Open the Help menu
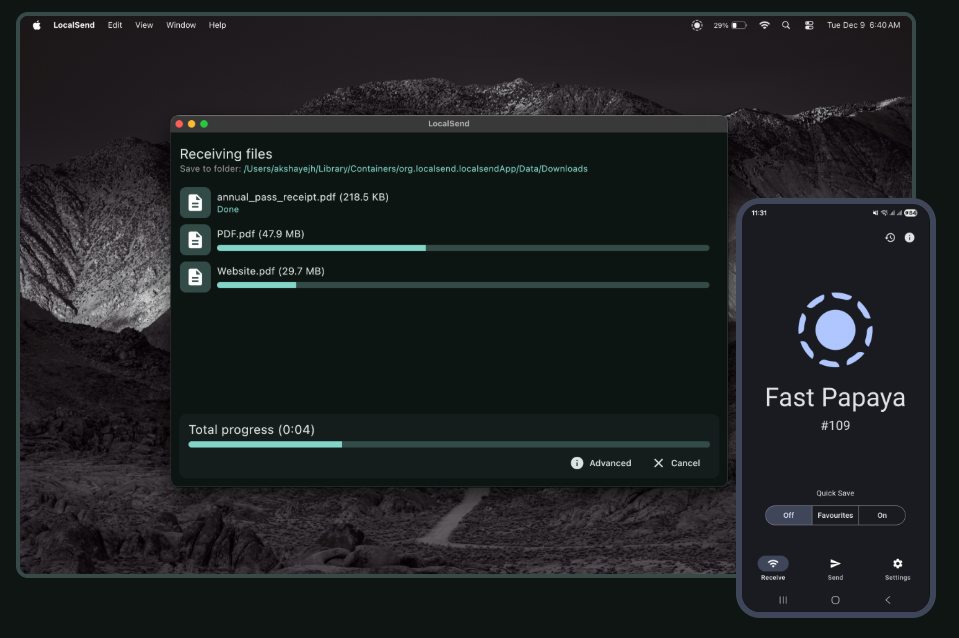The height and width of the screenshot is (638, 959). click(x=217, y=25)
